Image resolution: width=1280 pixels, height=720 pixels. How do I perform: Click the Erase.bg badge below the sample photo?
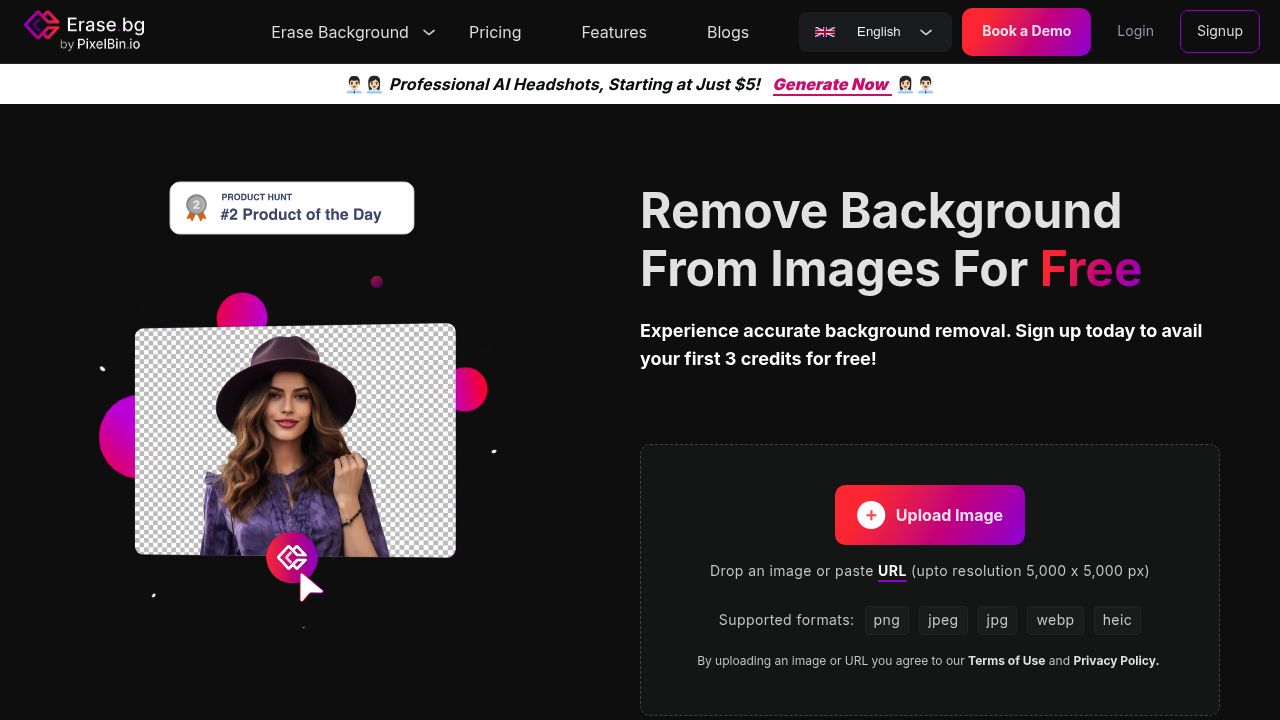(x=292, y=557)
